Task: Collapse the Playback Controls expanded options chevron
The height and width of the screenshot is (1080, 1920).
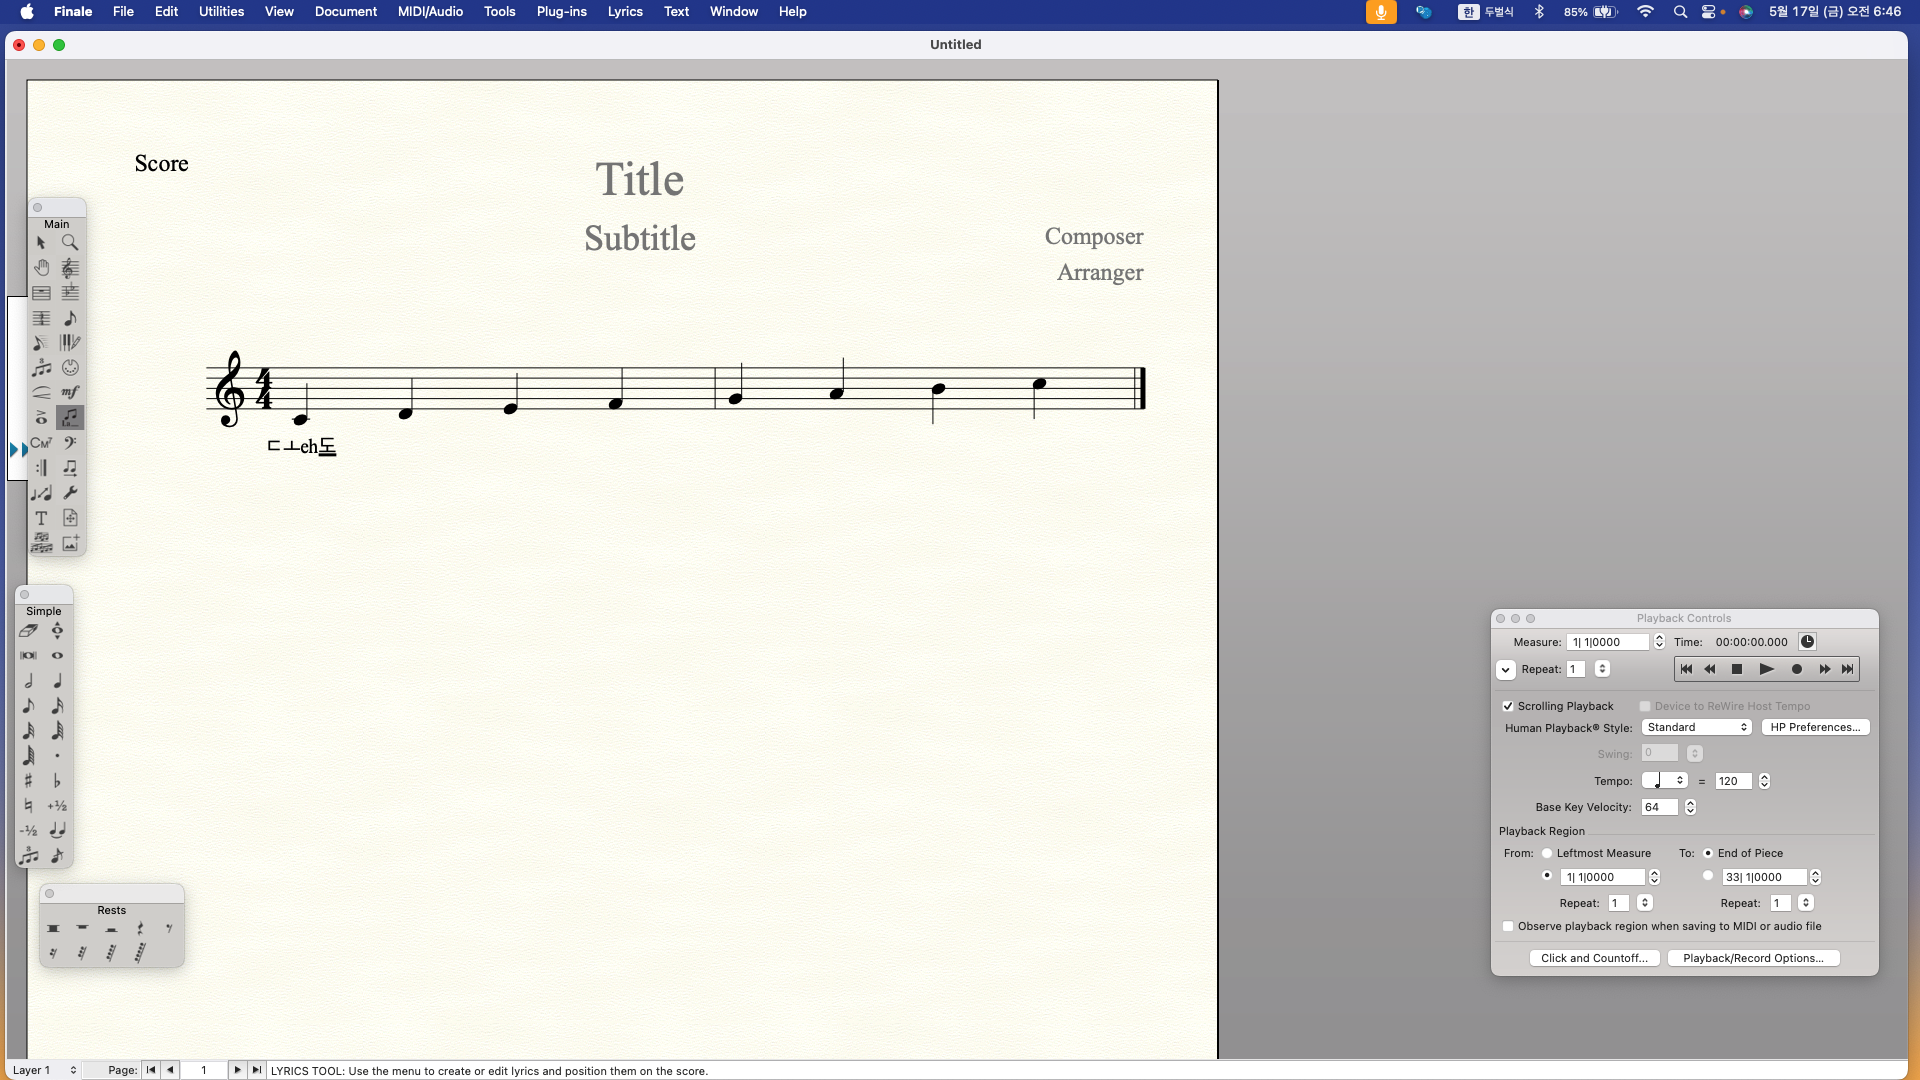Action: pyautogui.click(x=1506, y=670)
